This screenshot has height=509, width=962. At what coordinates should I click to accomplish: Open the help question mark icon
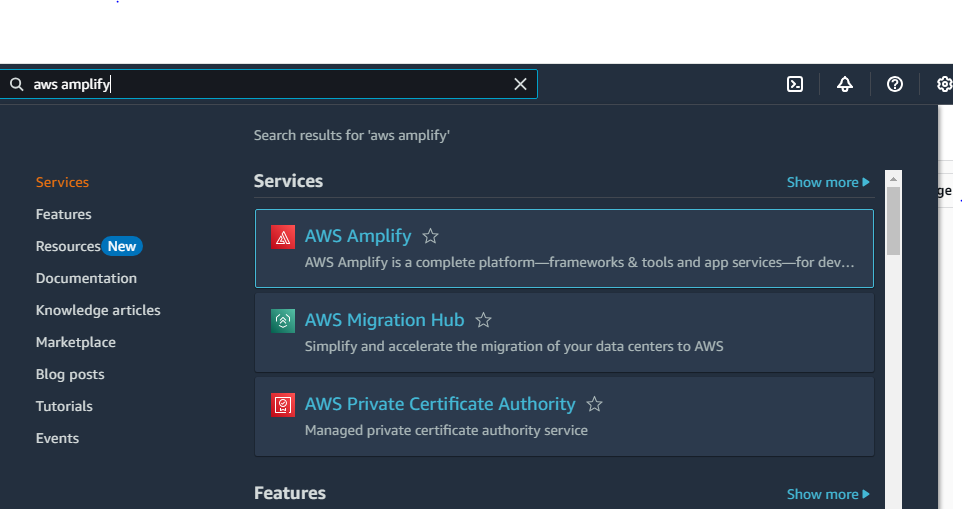pyautogui.click(x=895, y=84)
